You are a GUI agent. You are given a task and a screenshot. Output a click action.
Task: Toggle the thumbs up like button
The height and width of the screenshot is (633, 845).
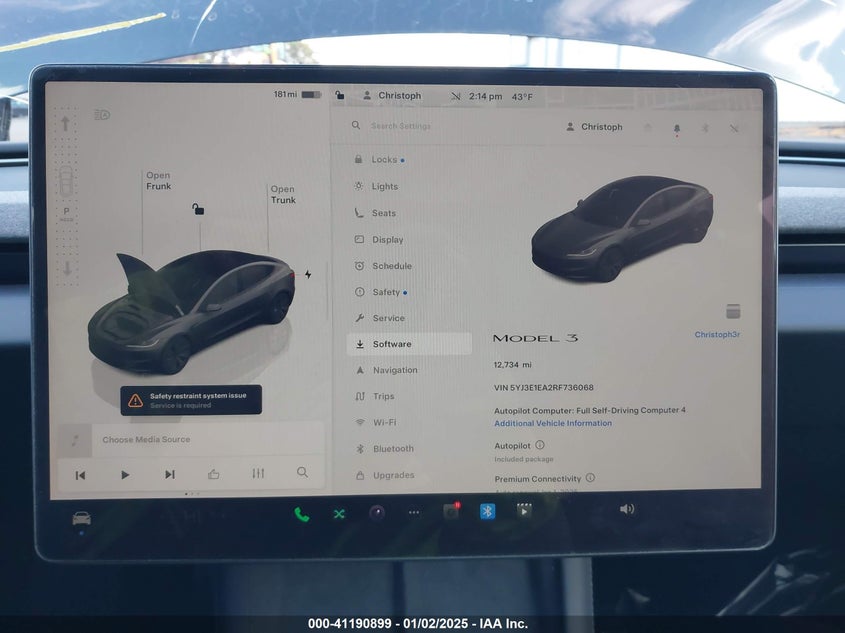(214, 474)
